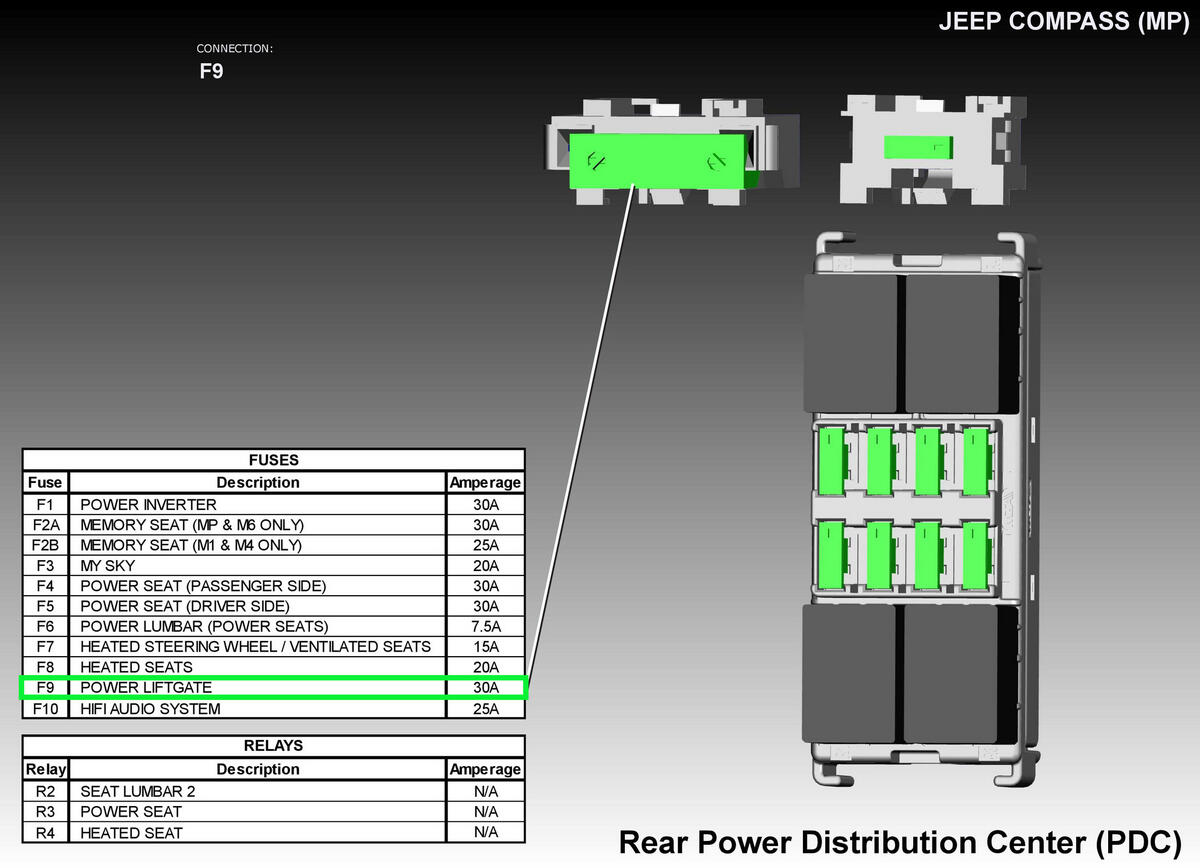Select the 'F2A' fuse cell

pyautogui.click(x=45, y=524)
